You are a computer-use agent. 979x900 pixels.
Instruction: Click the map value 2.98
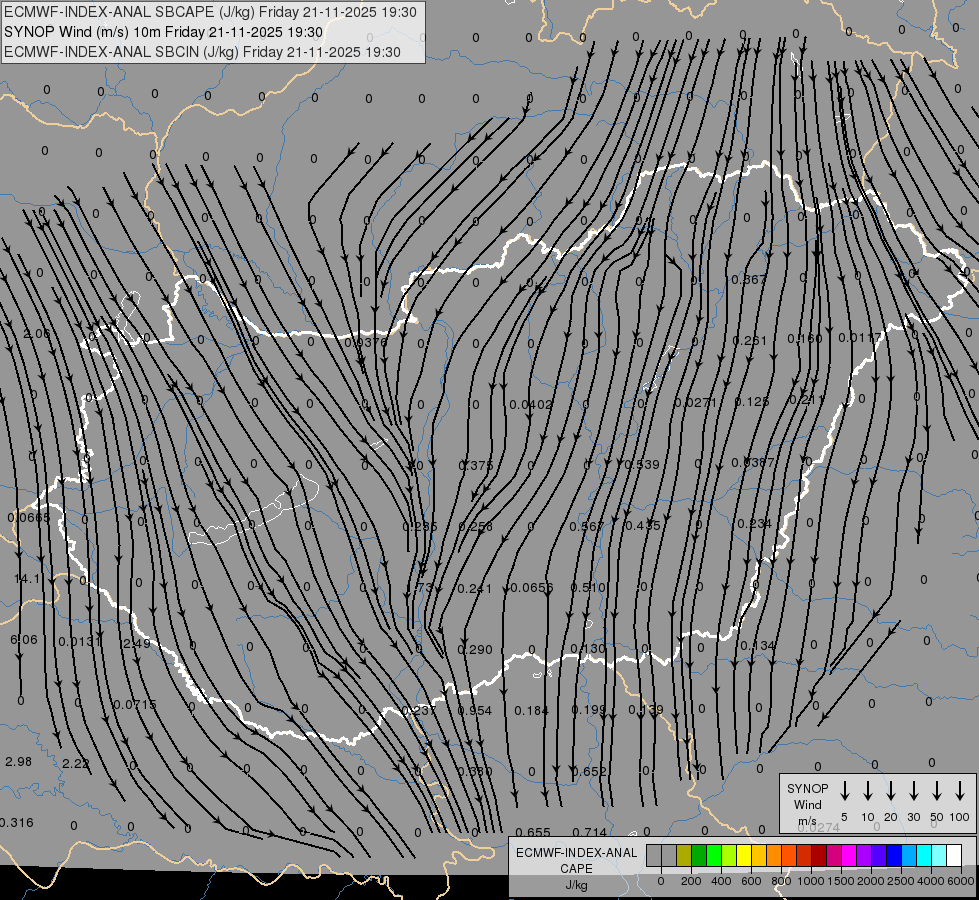coord(18,761)
